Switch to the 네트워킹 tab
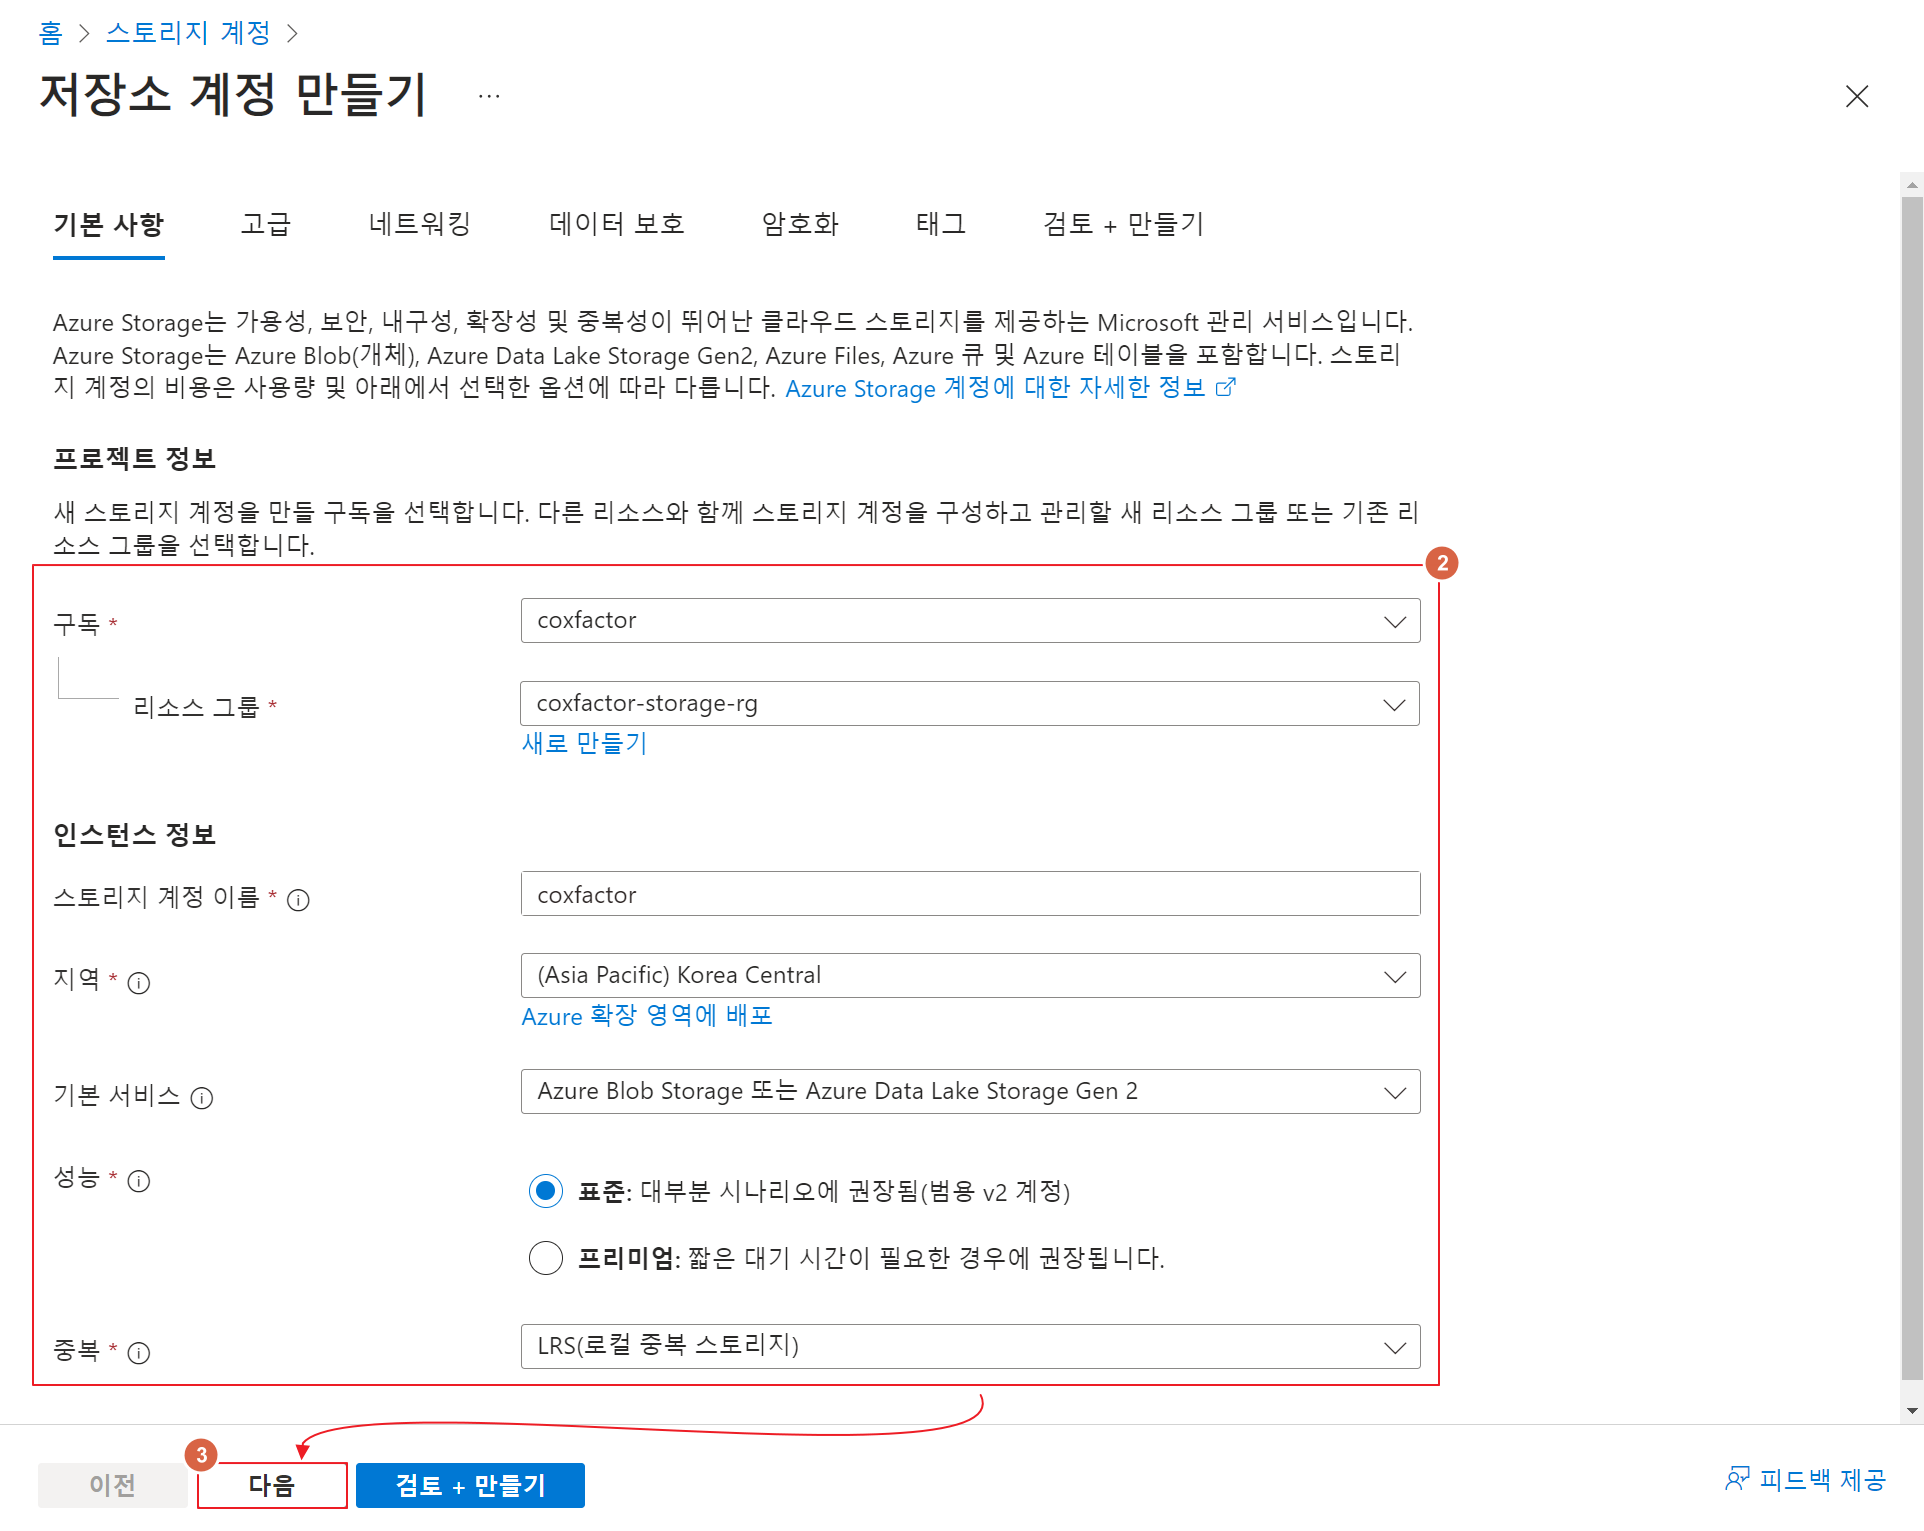Viewport: 1924px width, 1531px height. [x=419, y=224]
